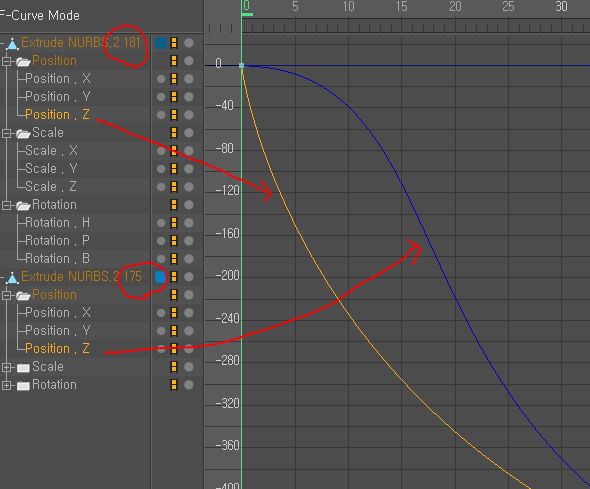Collapse the Position group under Extrude NURBS.2 175
This screenshot has height=489, width=590.
(x=6, y=295)
